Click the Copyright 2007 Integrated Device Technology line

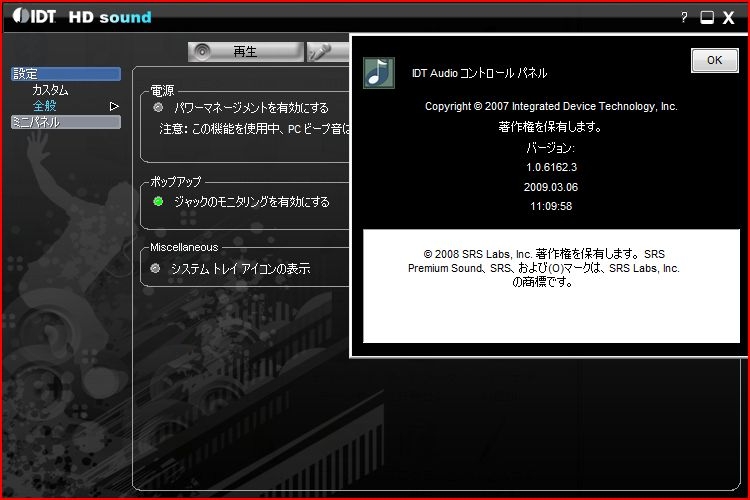pyautogui.click(x=551, y=106)
